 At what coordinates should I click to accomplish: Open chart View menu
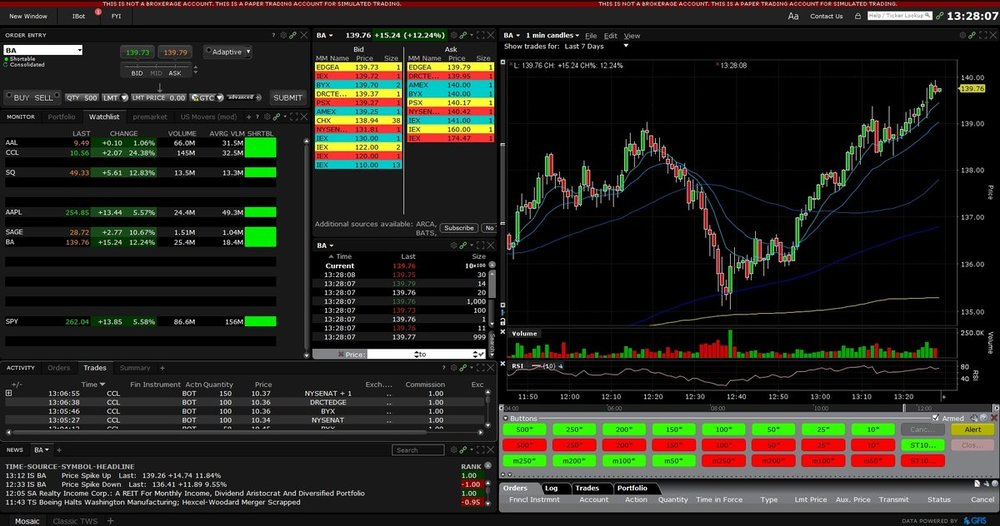631,36
